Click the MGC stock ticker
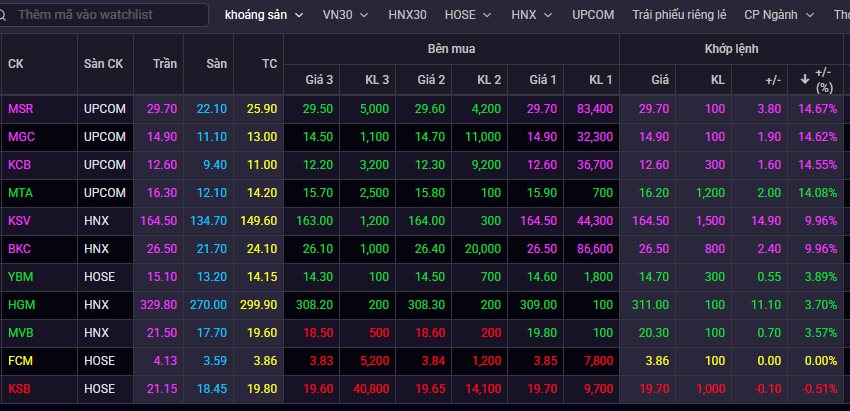This screenshot has width=850, height=411. pyautogui.click(x=20, y=136)
